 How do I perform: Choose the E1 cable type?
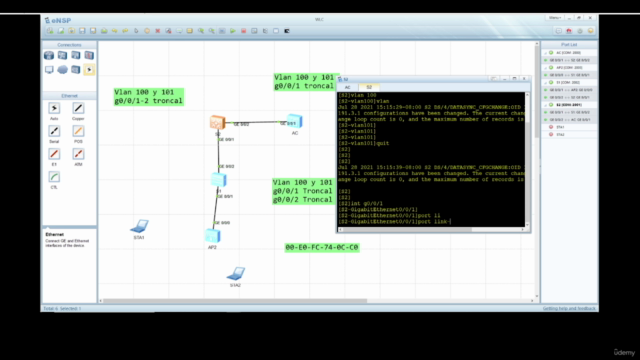pos(54,154)
